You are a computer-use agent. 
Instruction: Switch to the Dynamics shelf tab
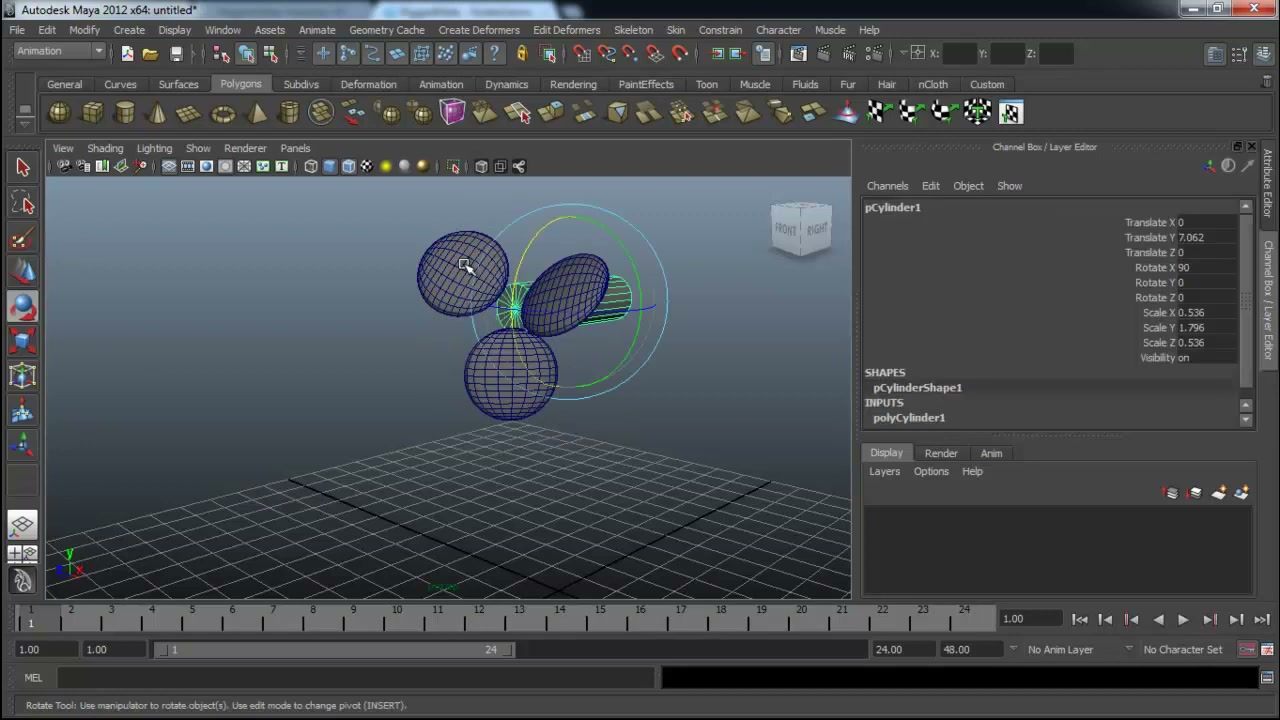(x=506, y=85)
